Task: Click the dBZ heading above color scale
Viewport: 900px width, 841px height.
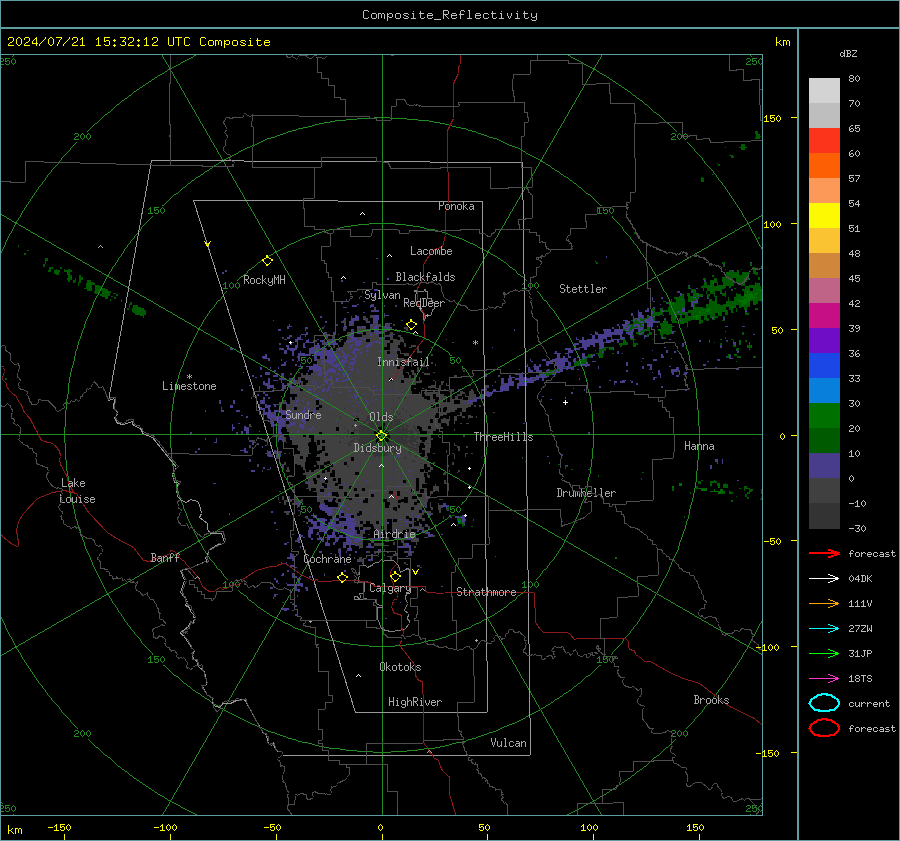Action: [x=848, y=53]
